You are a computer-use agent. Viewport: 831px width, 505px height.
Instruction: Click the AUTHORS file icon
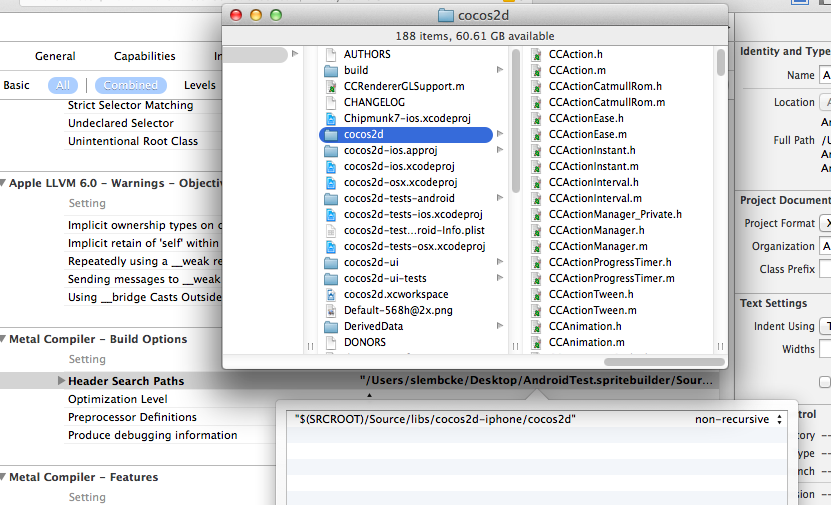[x=331, y=54]
